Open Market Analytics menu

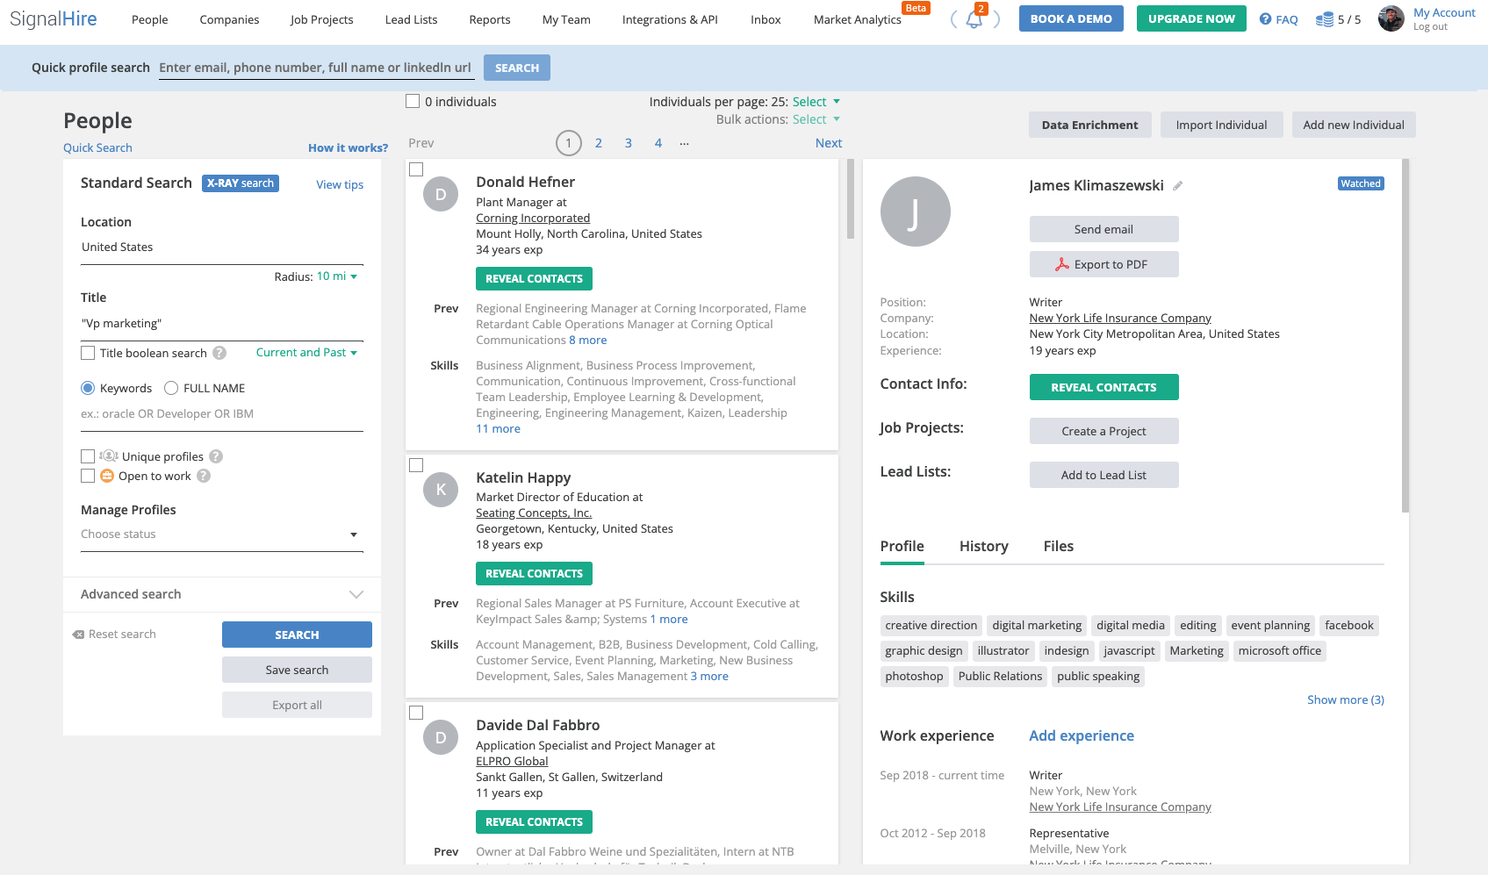[x=857, y=20]
